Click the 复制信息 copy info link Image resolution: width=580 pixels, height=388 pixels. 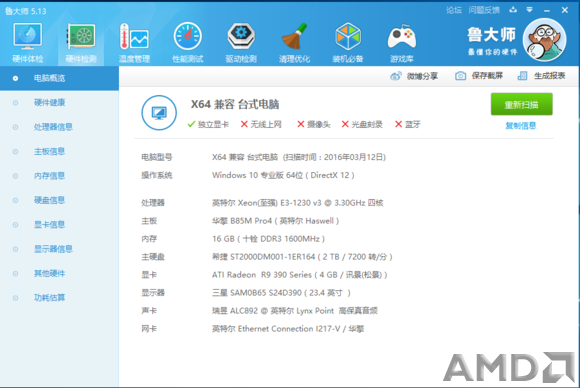521,126
